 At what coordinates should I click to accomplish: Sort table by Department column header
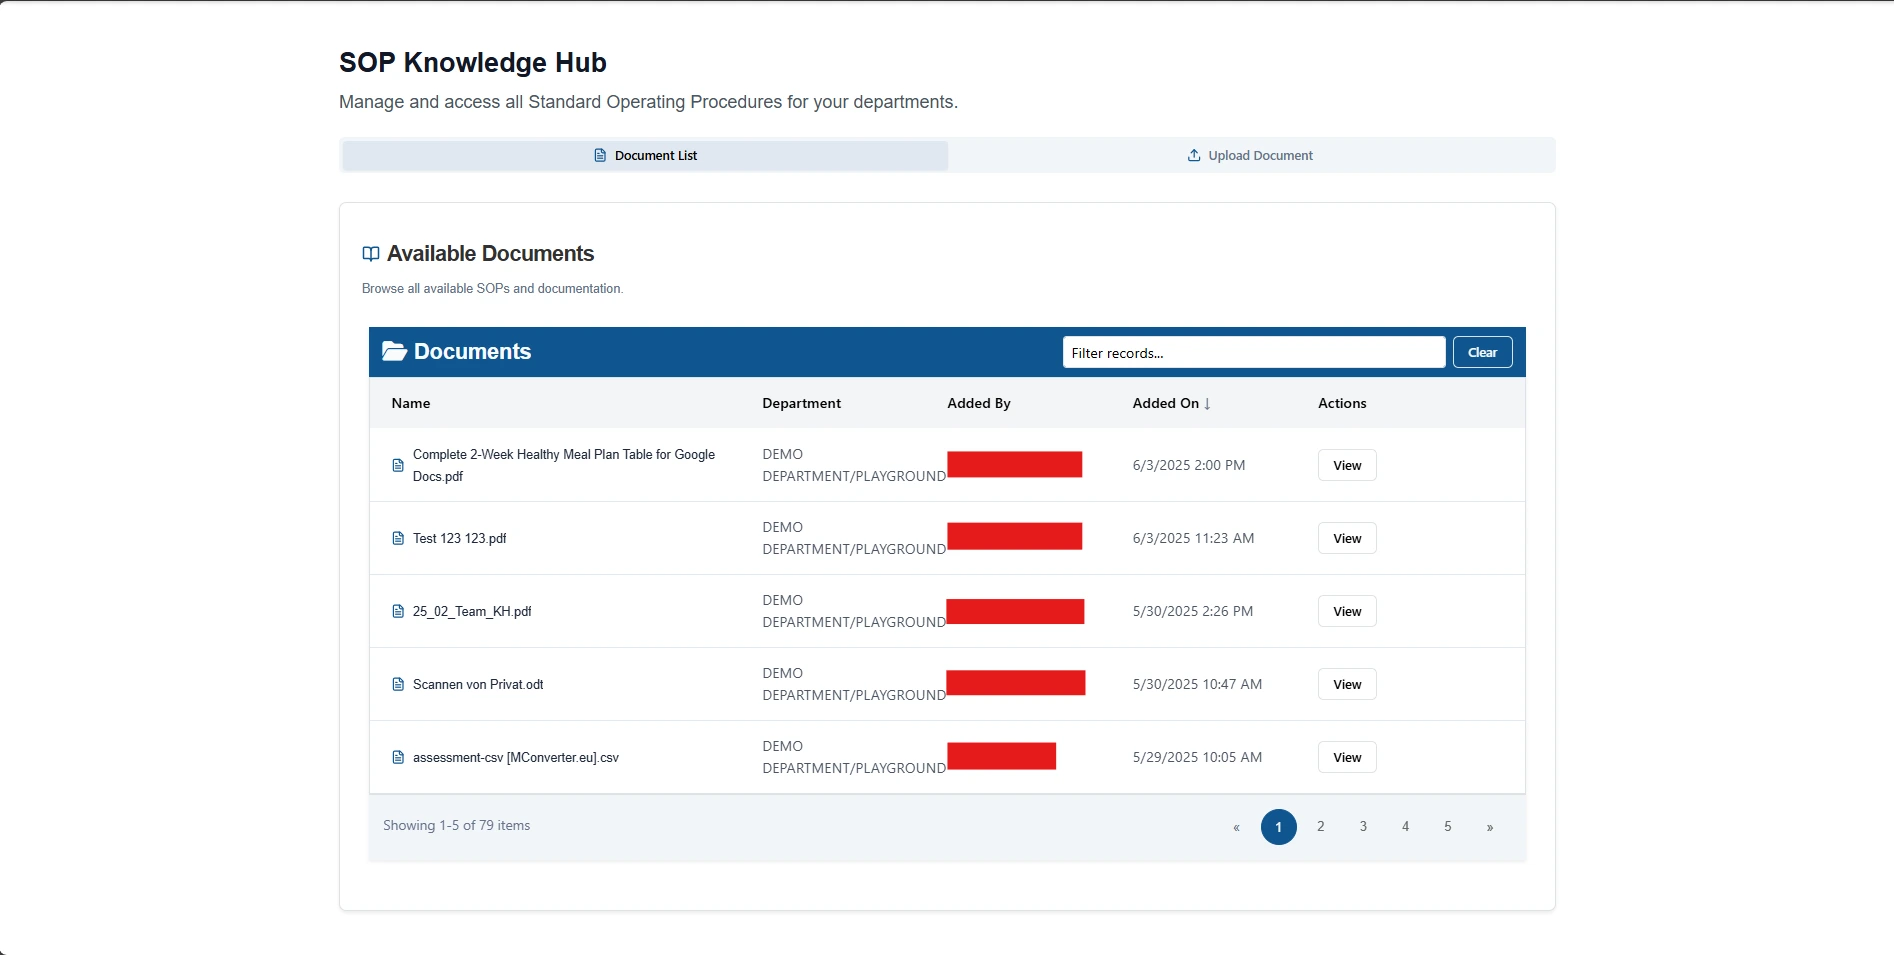click(x=801, y=403)
